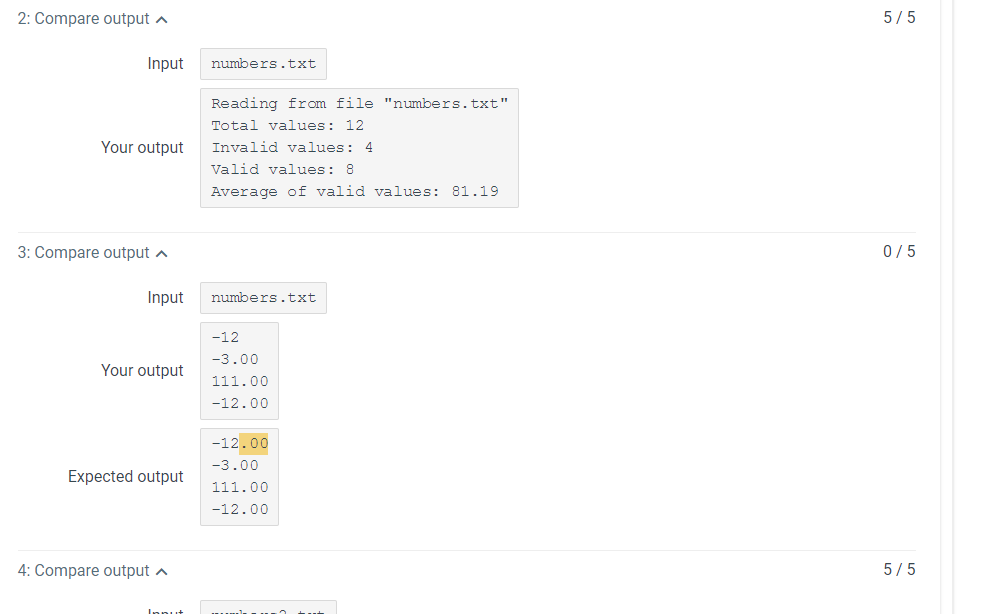Click the partially visible input box in test 4
Image resolution: width=997 pixels, height=614 pixels.
point(268,608)
